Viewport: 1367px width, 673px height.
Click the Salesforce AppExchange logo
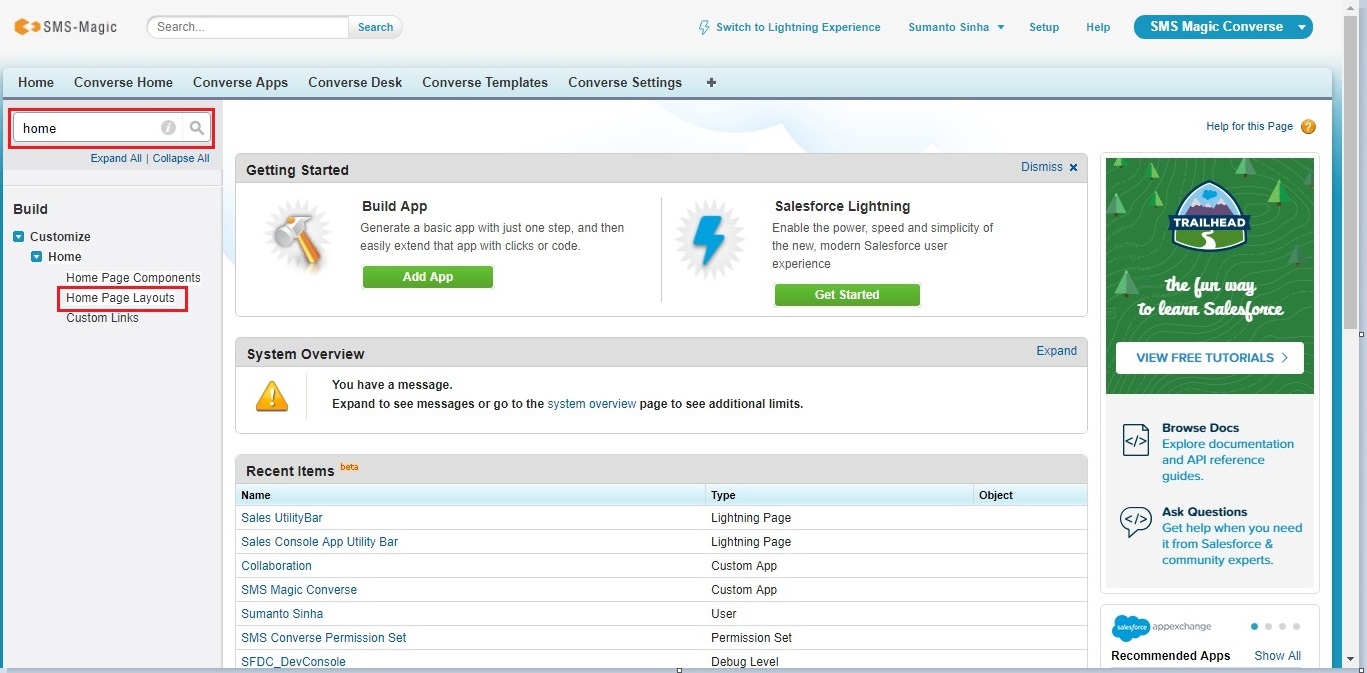click(1161, 627)
